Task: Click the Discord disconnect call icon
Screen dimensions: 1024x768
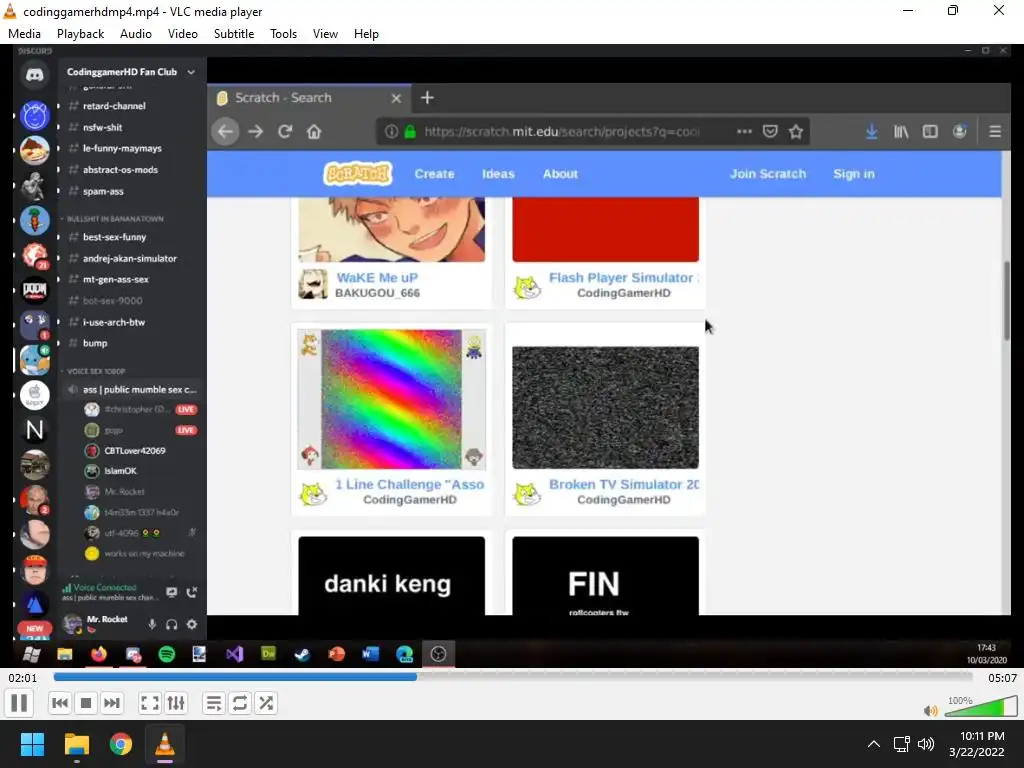Action: (x=191, y=592)
